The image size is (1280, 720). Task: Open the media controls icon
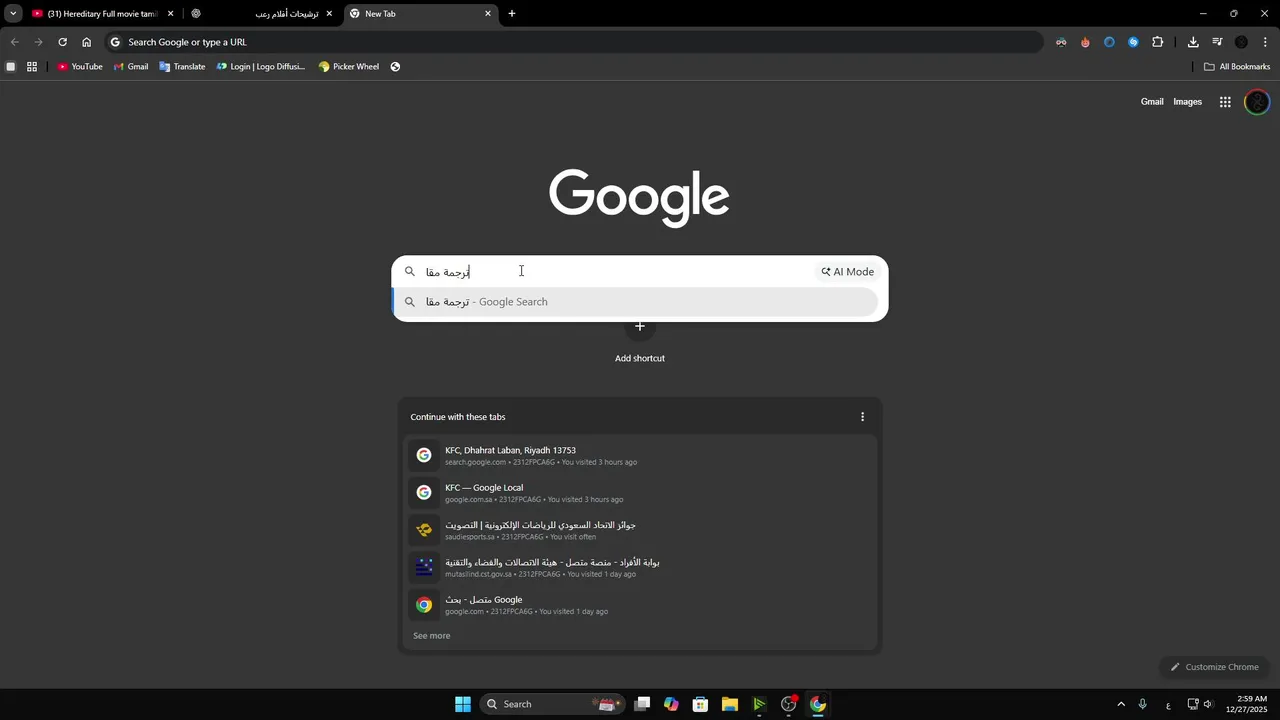coord(1217,42)
